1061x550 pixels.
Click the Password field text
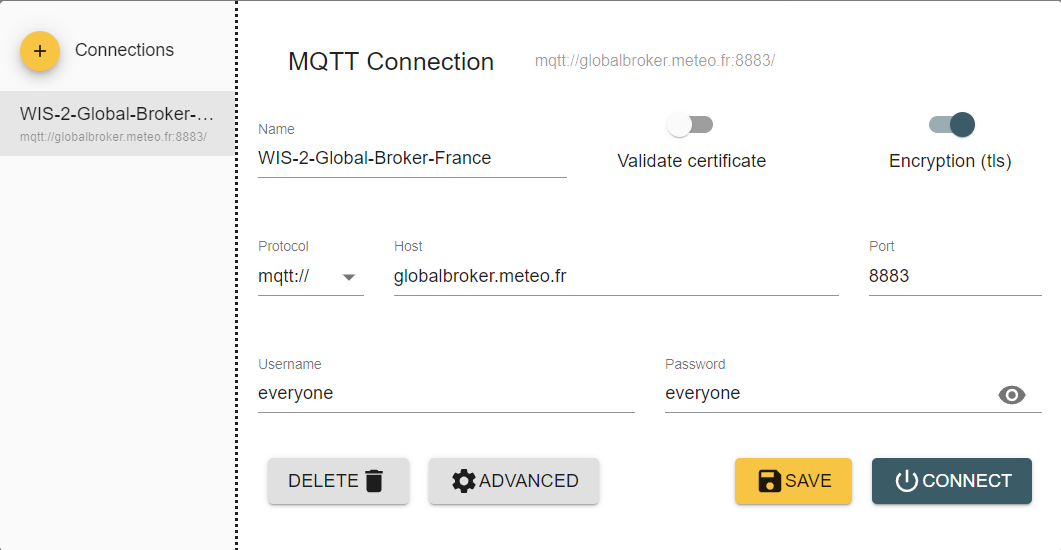(x=702, y=394)
